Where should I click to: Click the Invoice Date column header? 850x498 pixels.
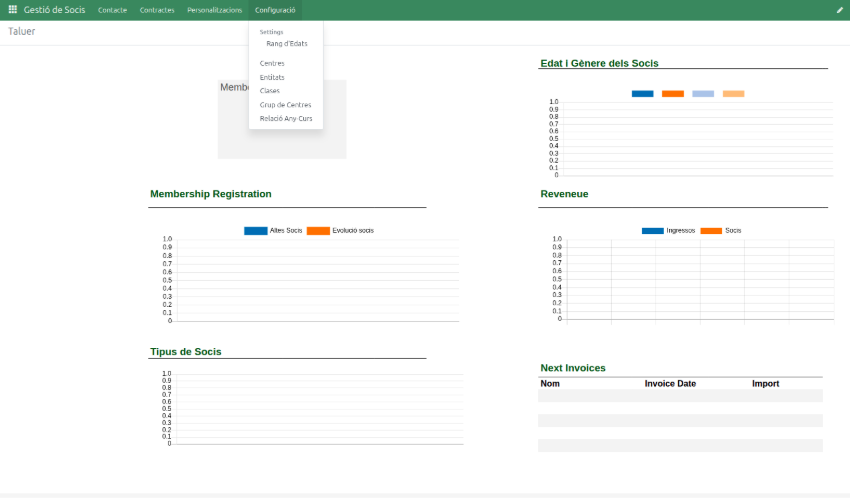[670, 383]
